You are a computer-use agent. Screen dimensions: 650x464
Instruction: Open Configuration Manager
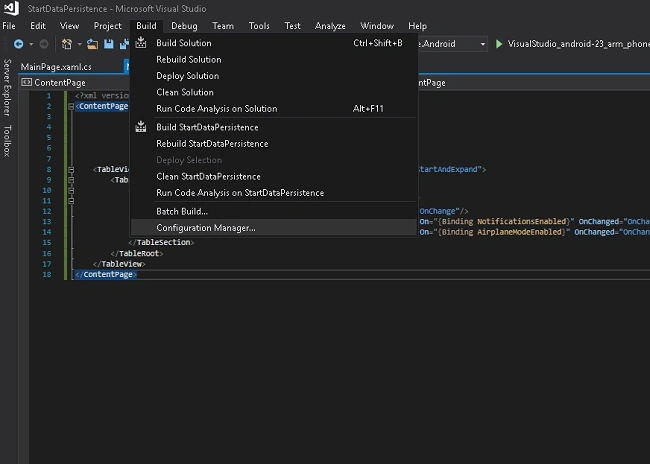click(x=274, y=228)
